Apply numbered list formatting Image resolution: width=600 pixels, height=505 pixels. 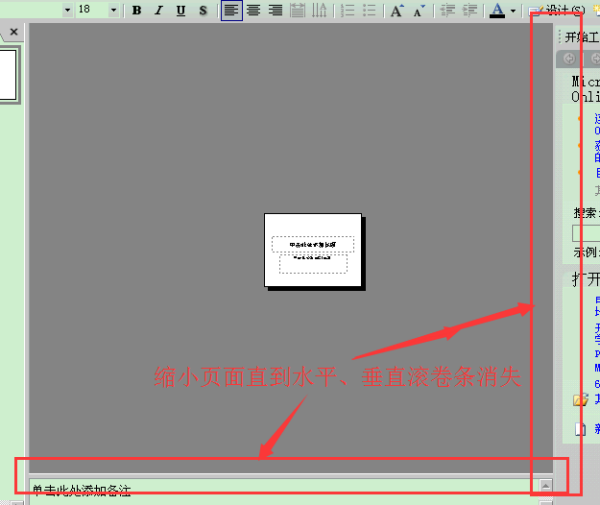(347, 10)
